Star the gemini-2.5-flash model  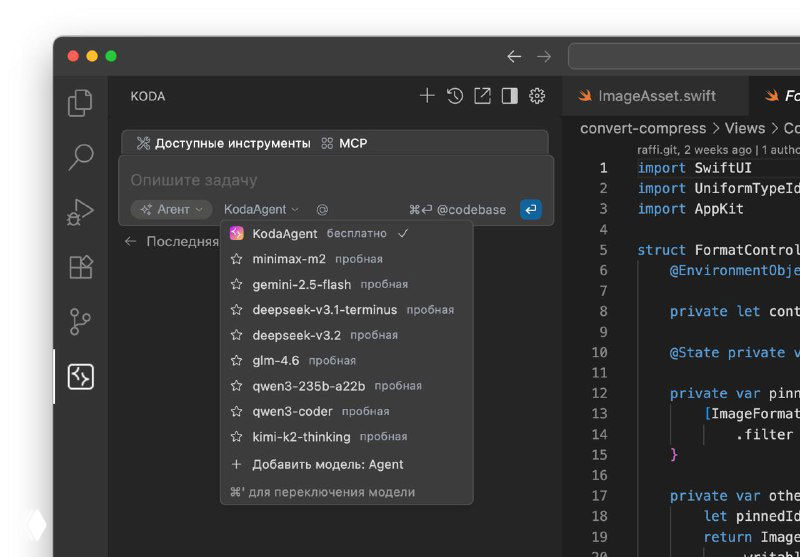click(x=236, y=285)
